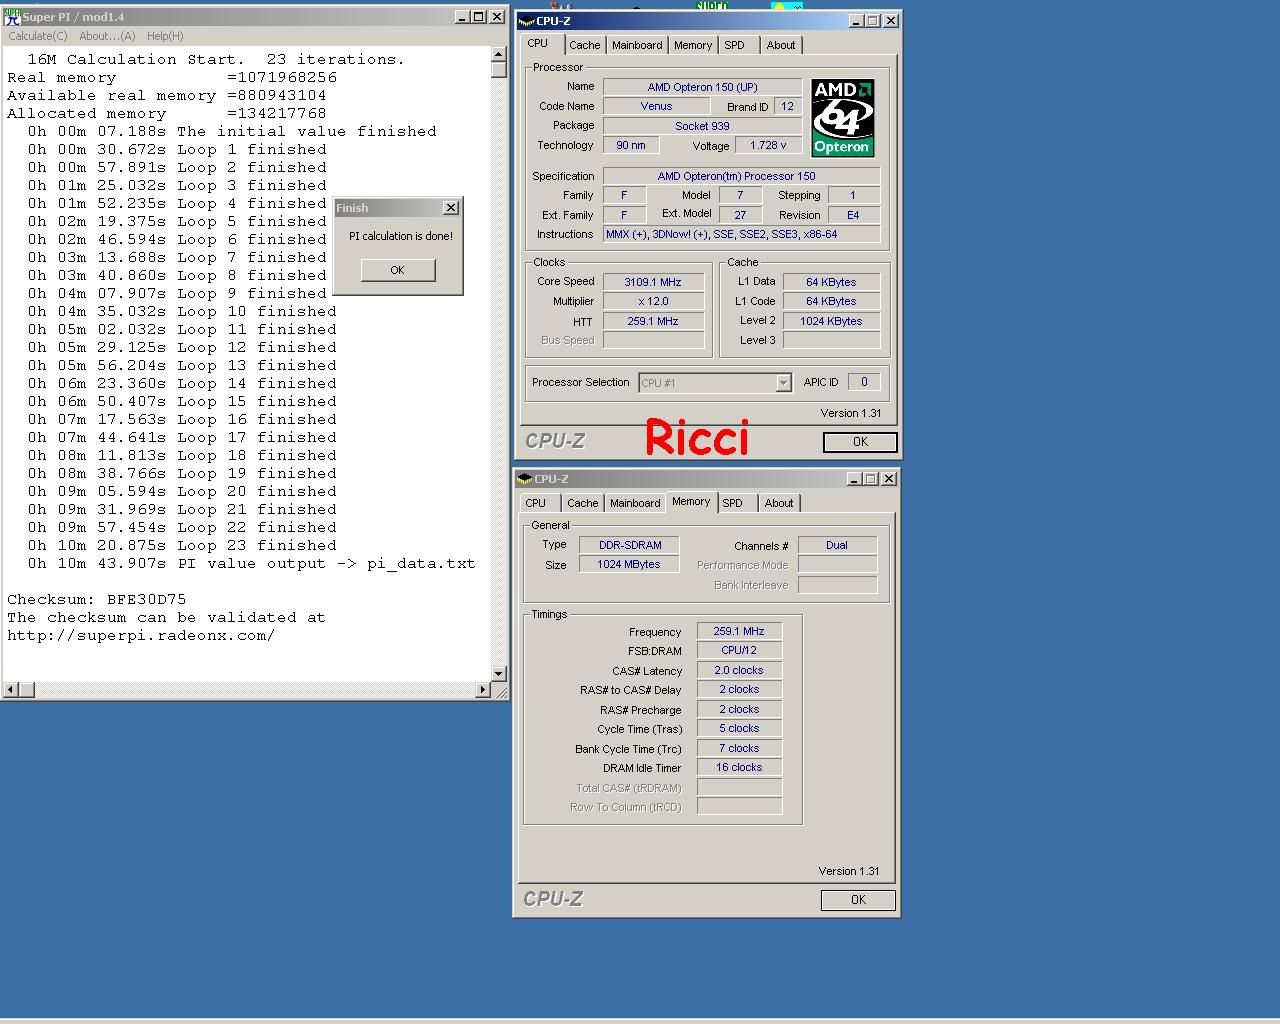Click the lower CPU-Z window title icon

[525, 479]
